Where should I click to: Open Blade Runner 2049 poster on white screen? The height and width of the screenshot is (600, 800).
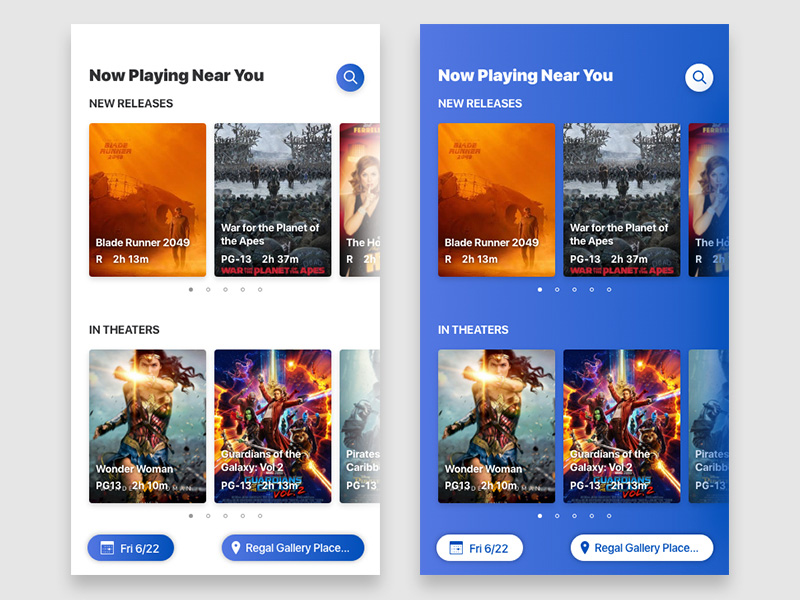pyautogui.click(x=147, y=200)
